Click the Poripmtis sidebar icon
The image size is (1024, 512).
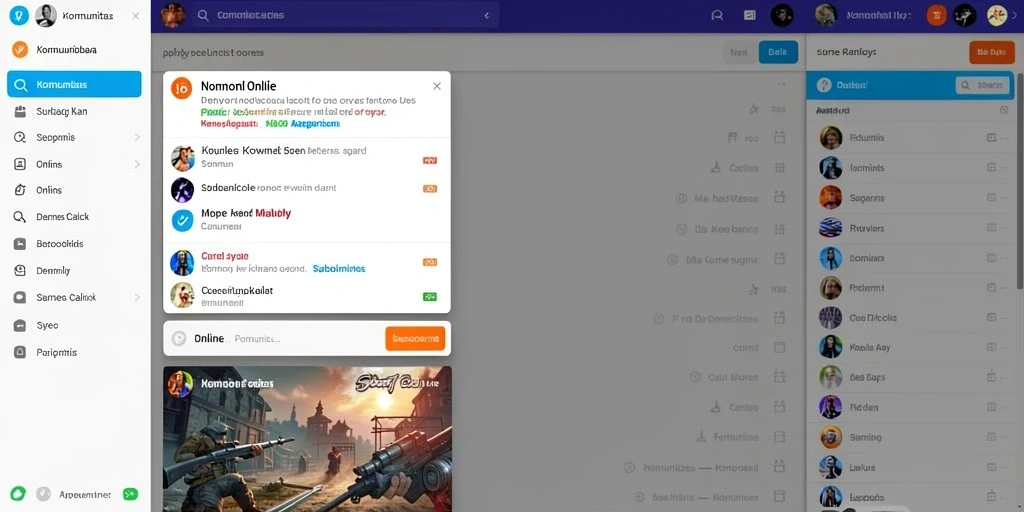(20, 353)
